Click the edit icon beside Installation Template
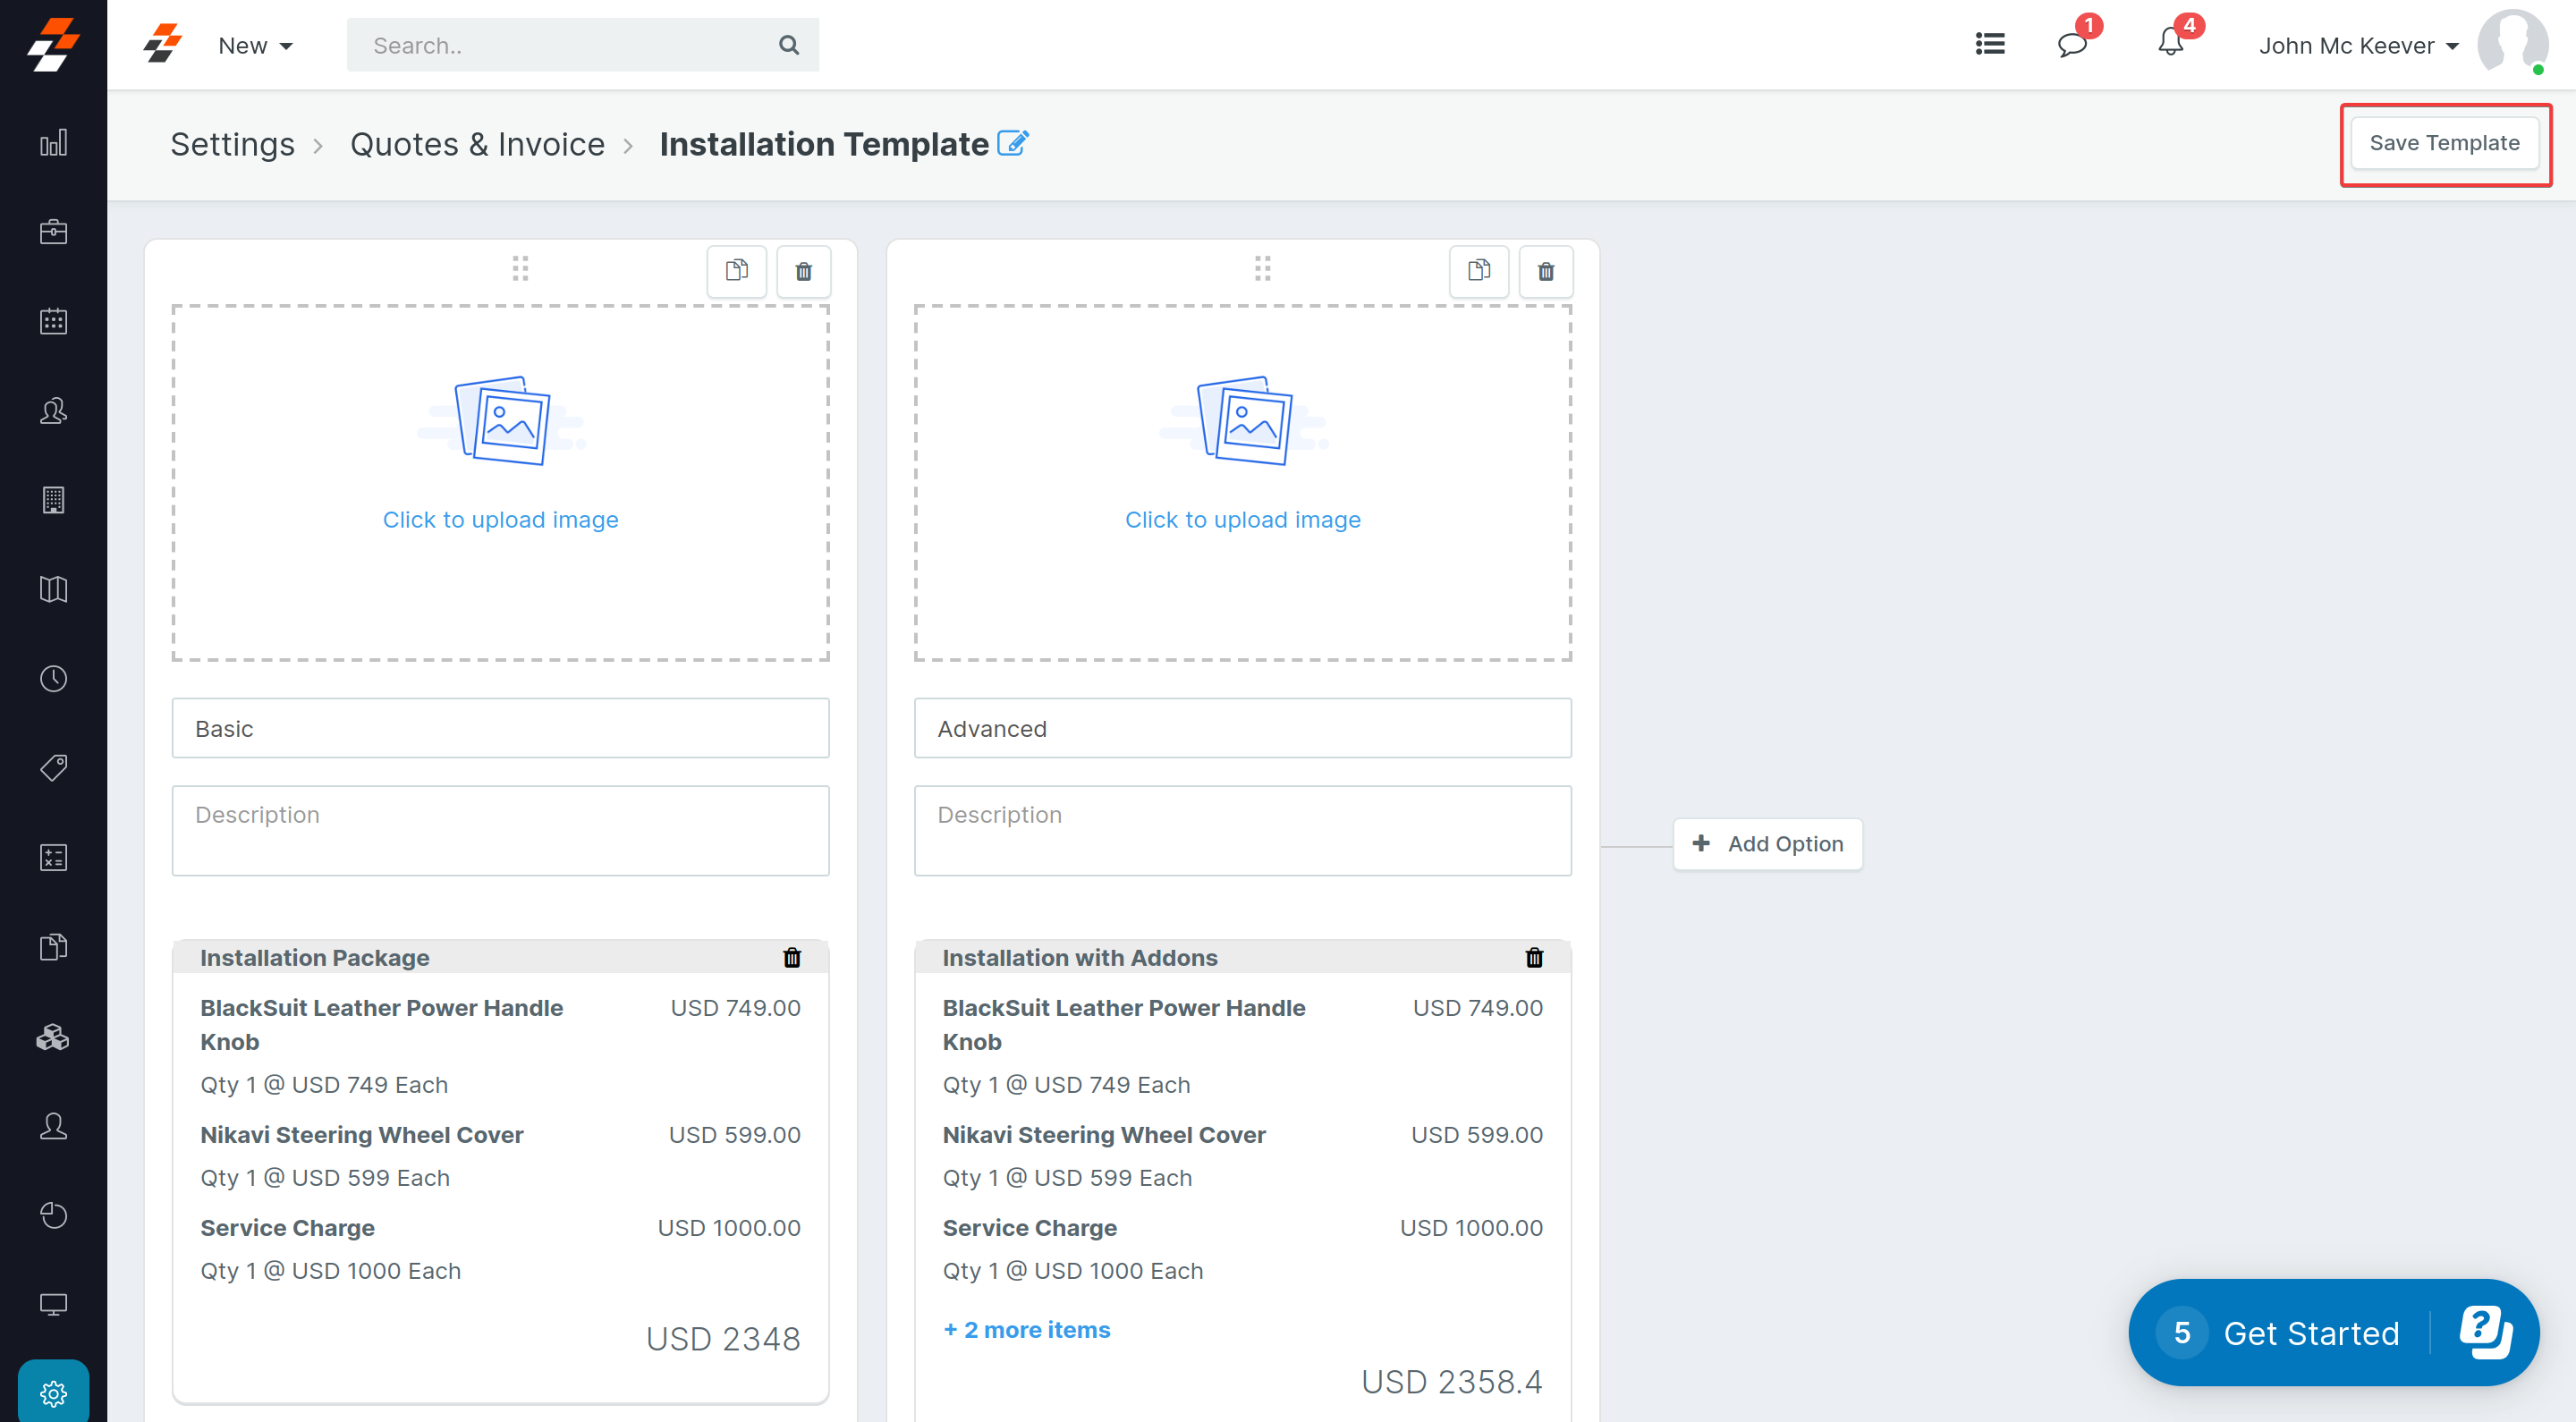Image resolution: width=2576 pixels, height=1422 pixels. tap(1012, 143)
